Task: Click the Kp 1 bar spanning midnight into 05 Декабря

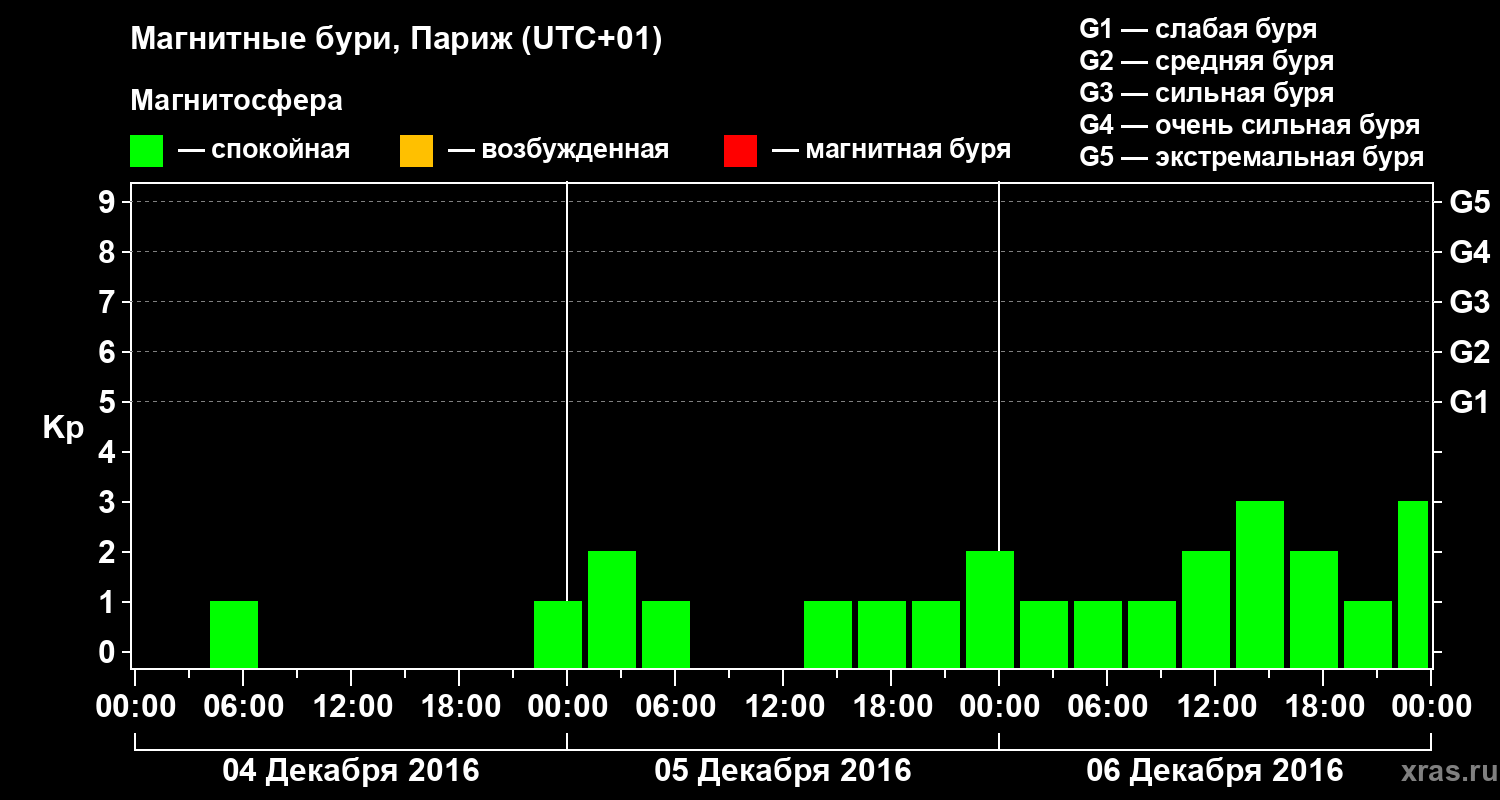Action: 558,634
